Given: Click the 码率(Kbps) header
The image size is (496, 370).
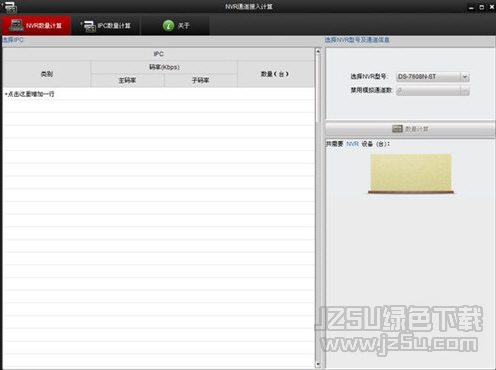Looking at the screenshot, I should (x=164, y=67).
